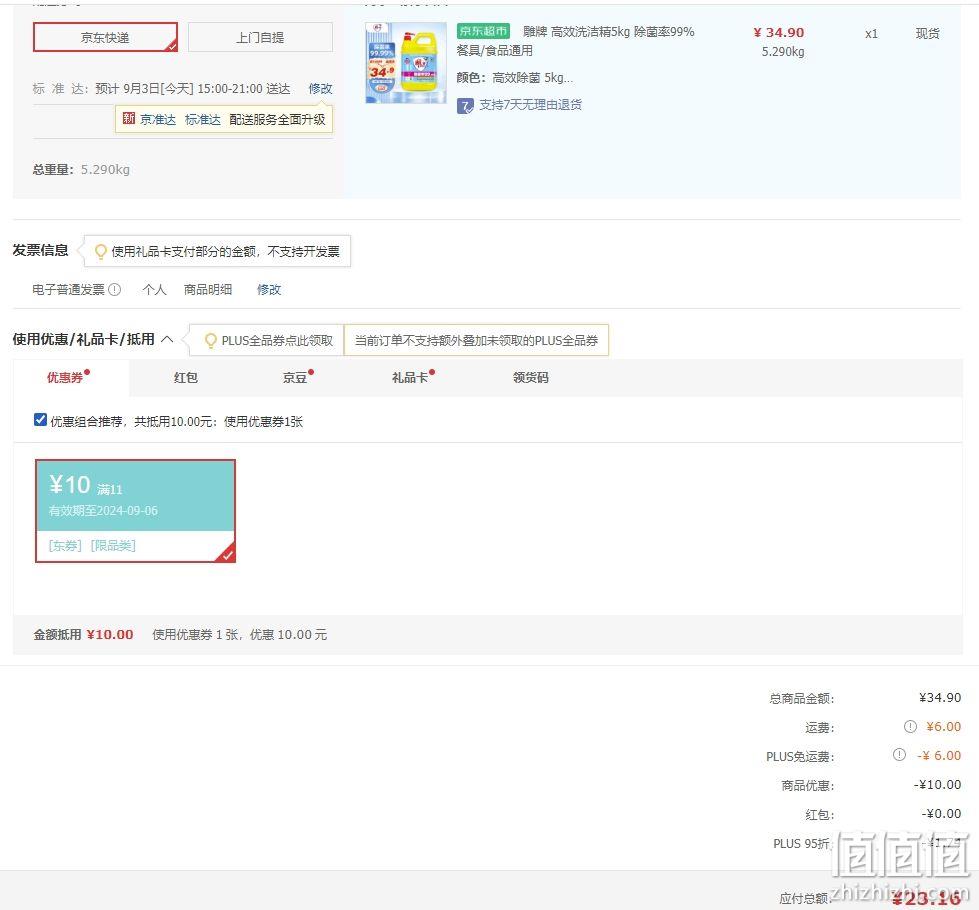This screenshot has width=979, height=910.
Task: Click the info icon beside PLUS免运费
Action: (899, 754)
